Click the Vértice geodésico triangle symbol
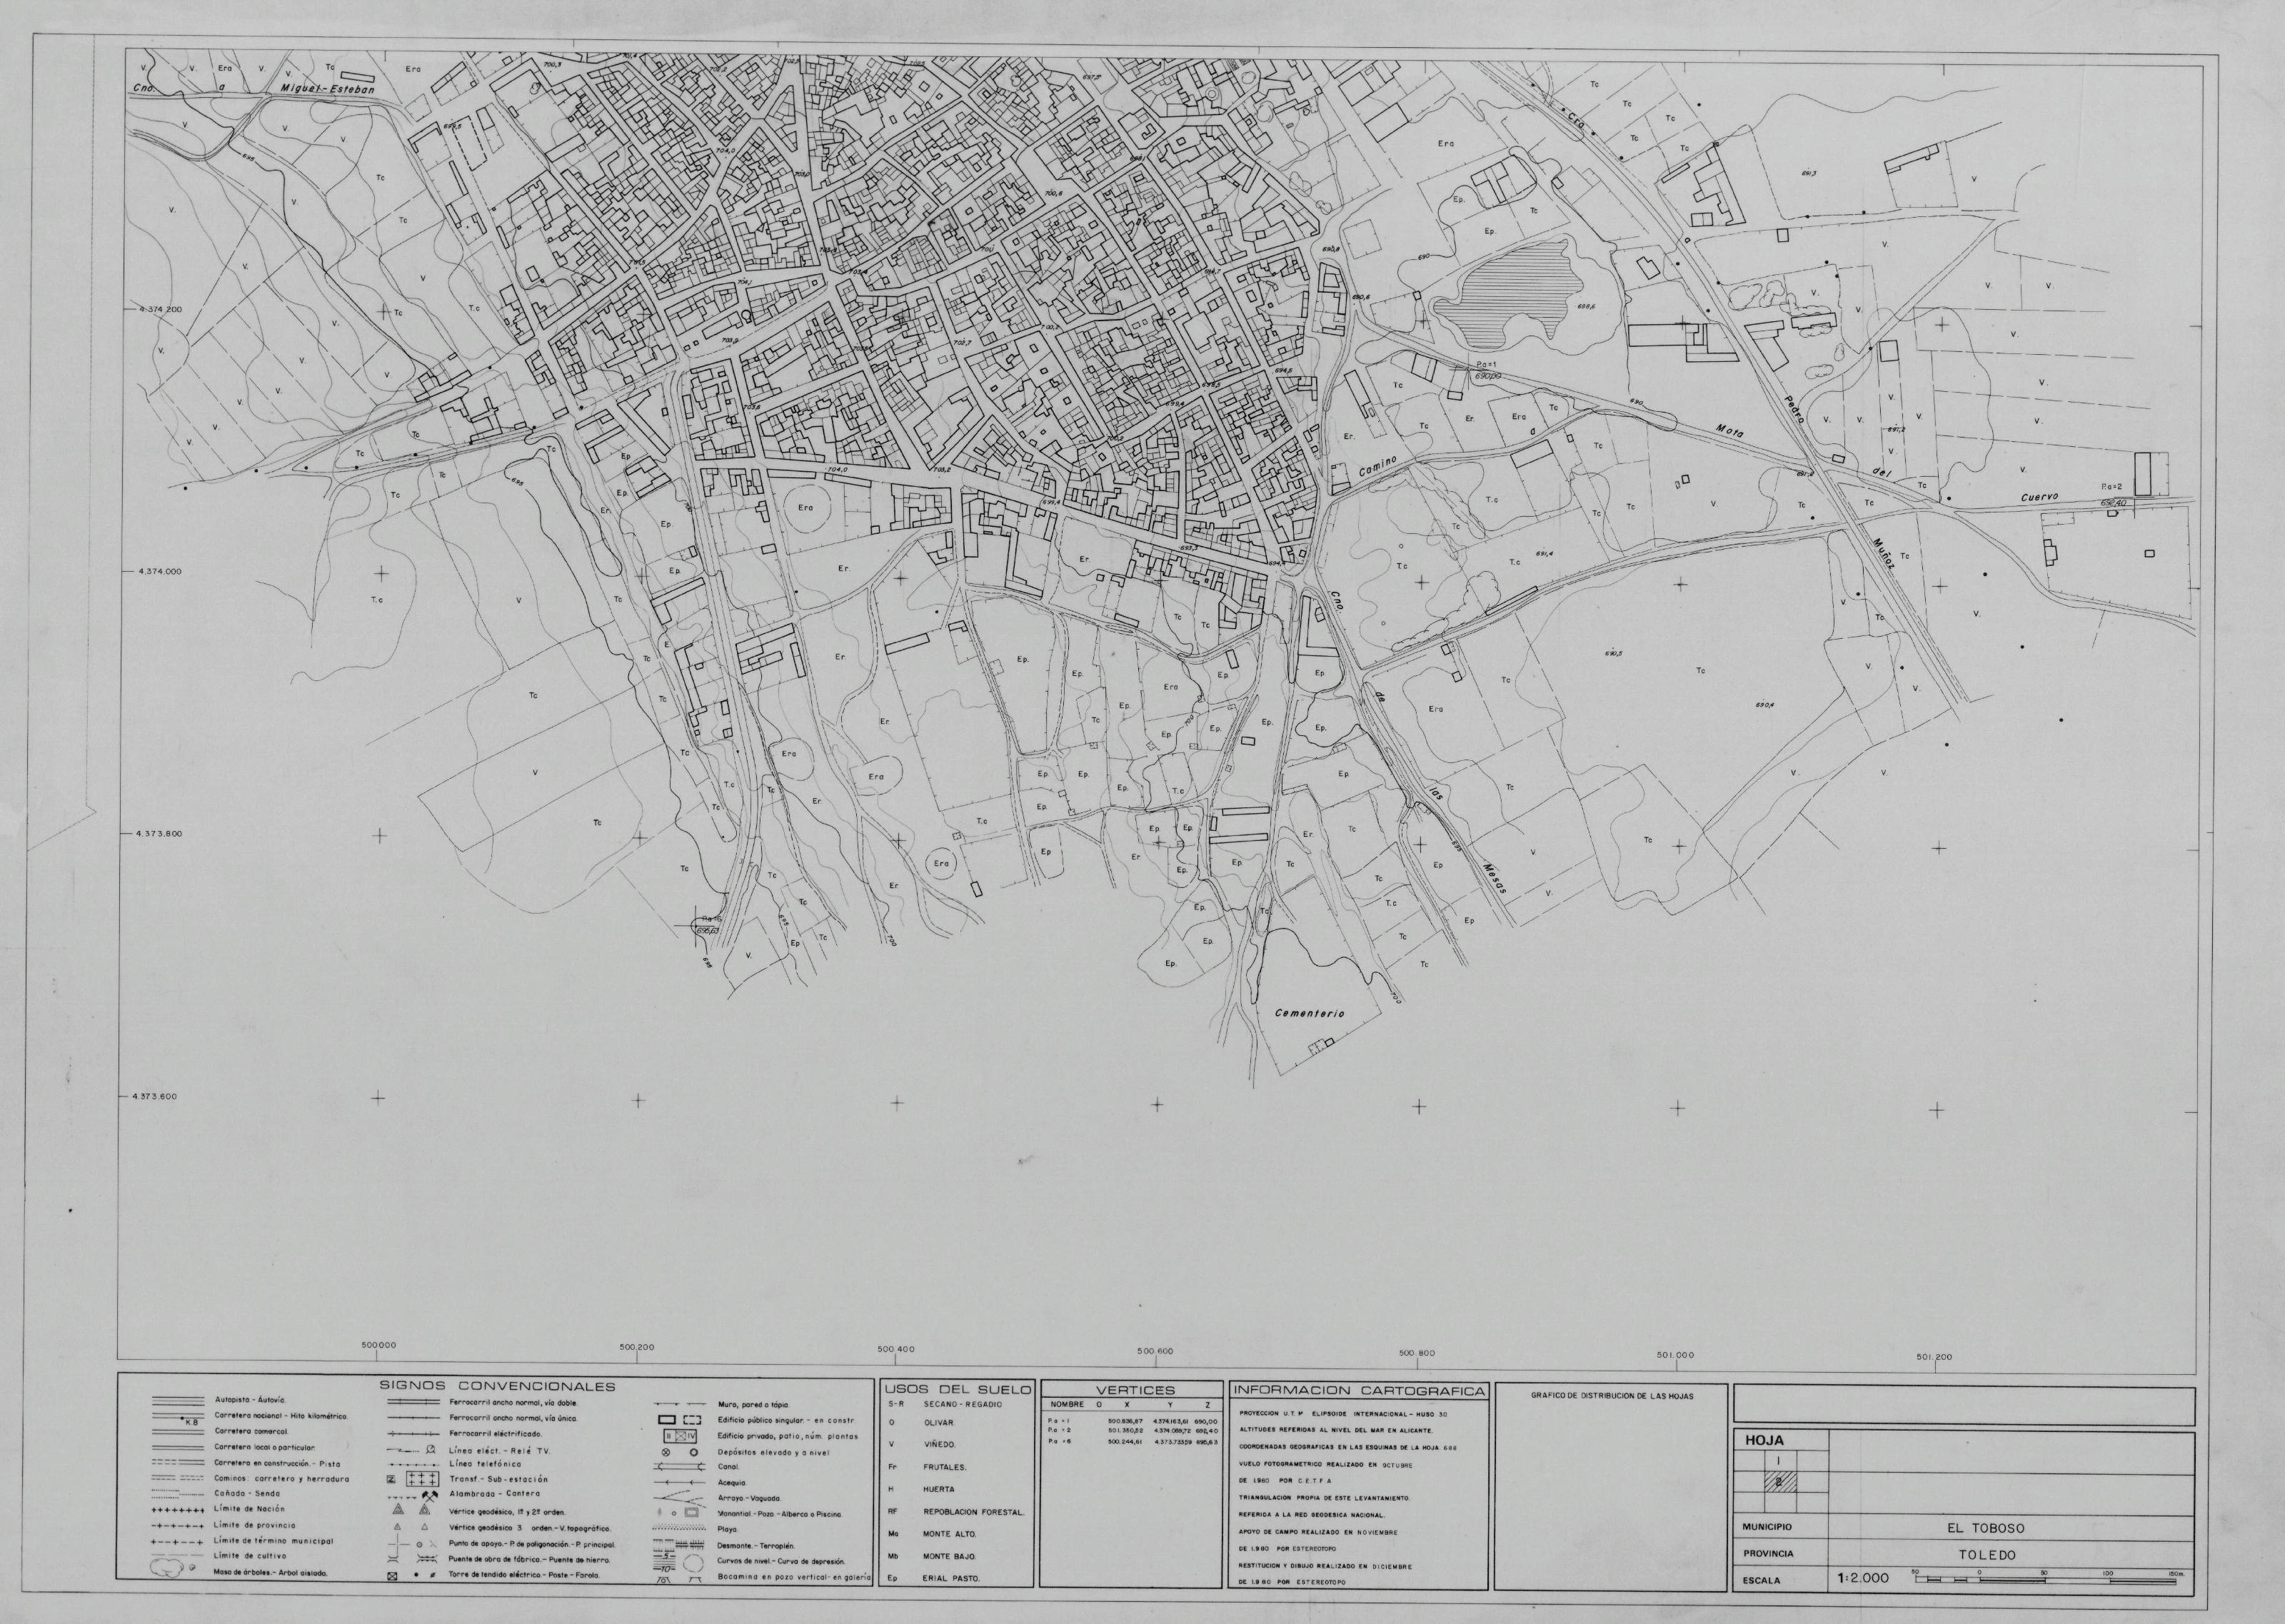The height and width of the screenshot is (1624, 2285). point(398,1509)
